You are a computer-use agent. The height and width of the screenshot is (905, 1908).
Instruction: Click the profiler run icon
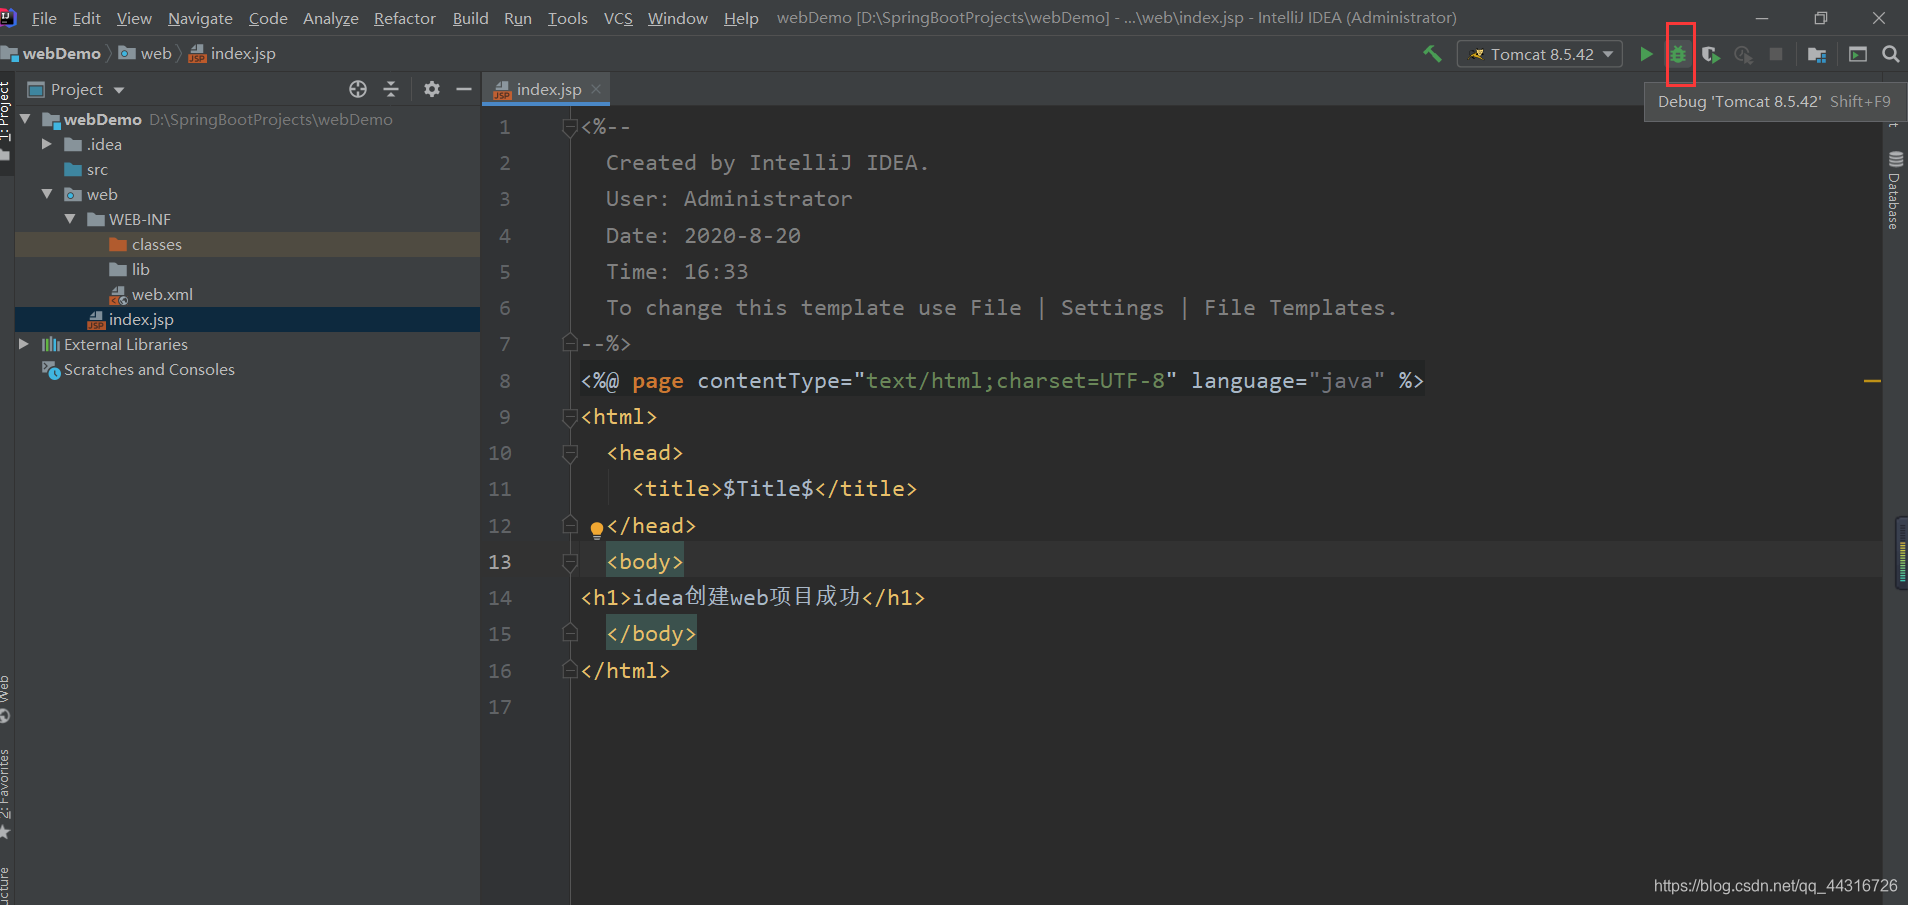1743,54
